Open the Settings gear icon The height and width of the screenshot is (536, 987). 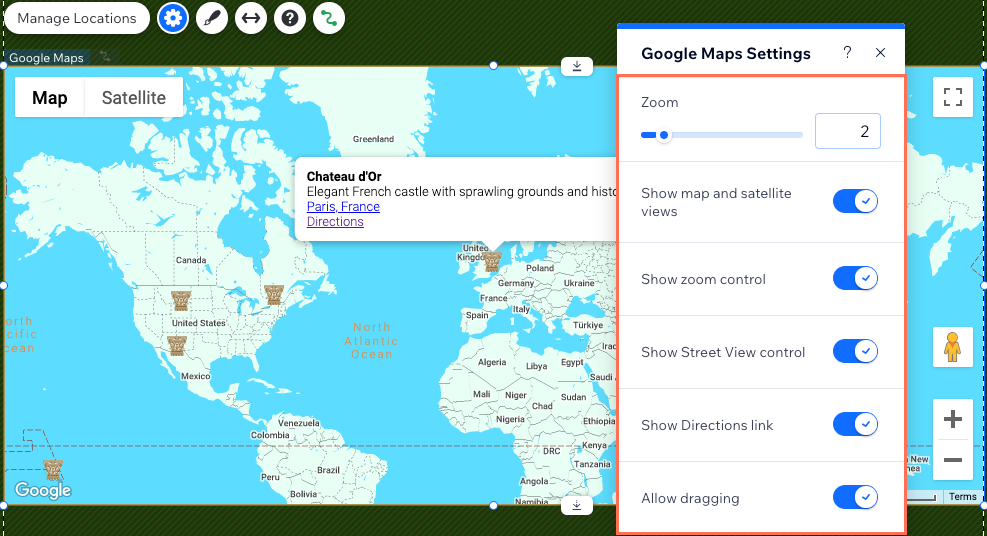[x=172, y=18]
